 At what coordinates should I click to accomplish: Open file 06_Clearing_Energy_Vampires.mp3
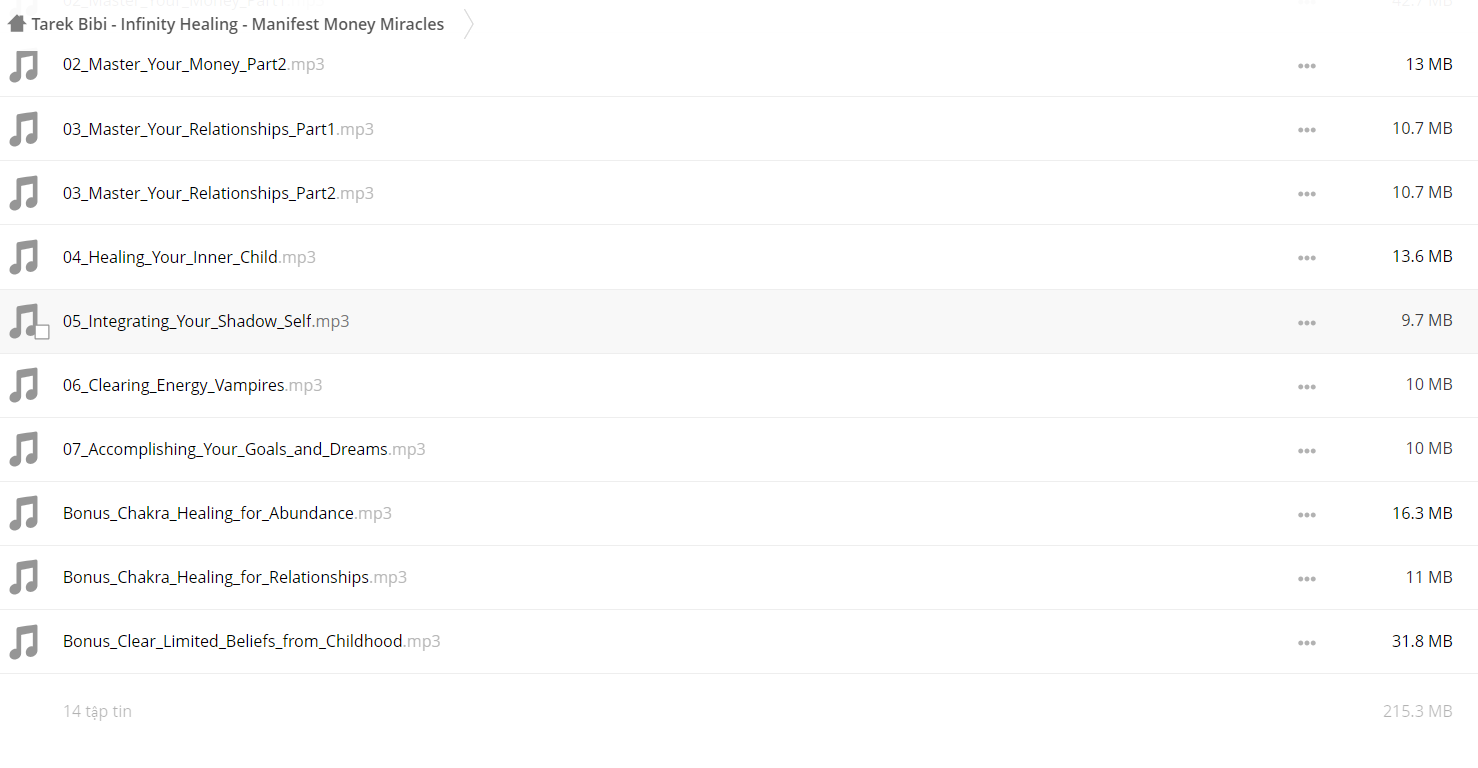(192, 385)
